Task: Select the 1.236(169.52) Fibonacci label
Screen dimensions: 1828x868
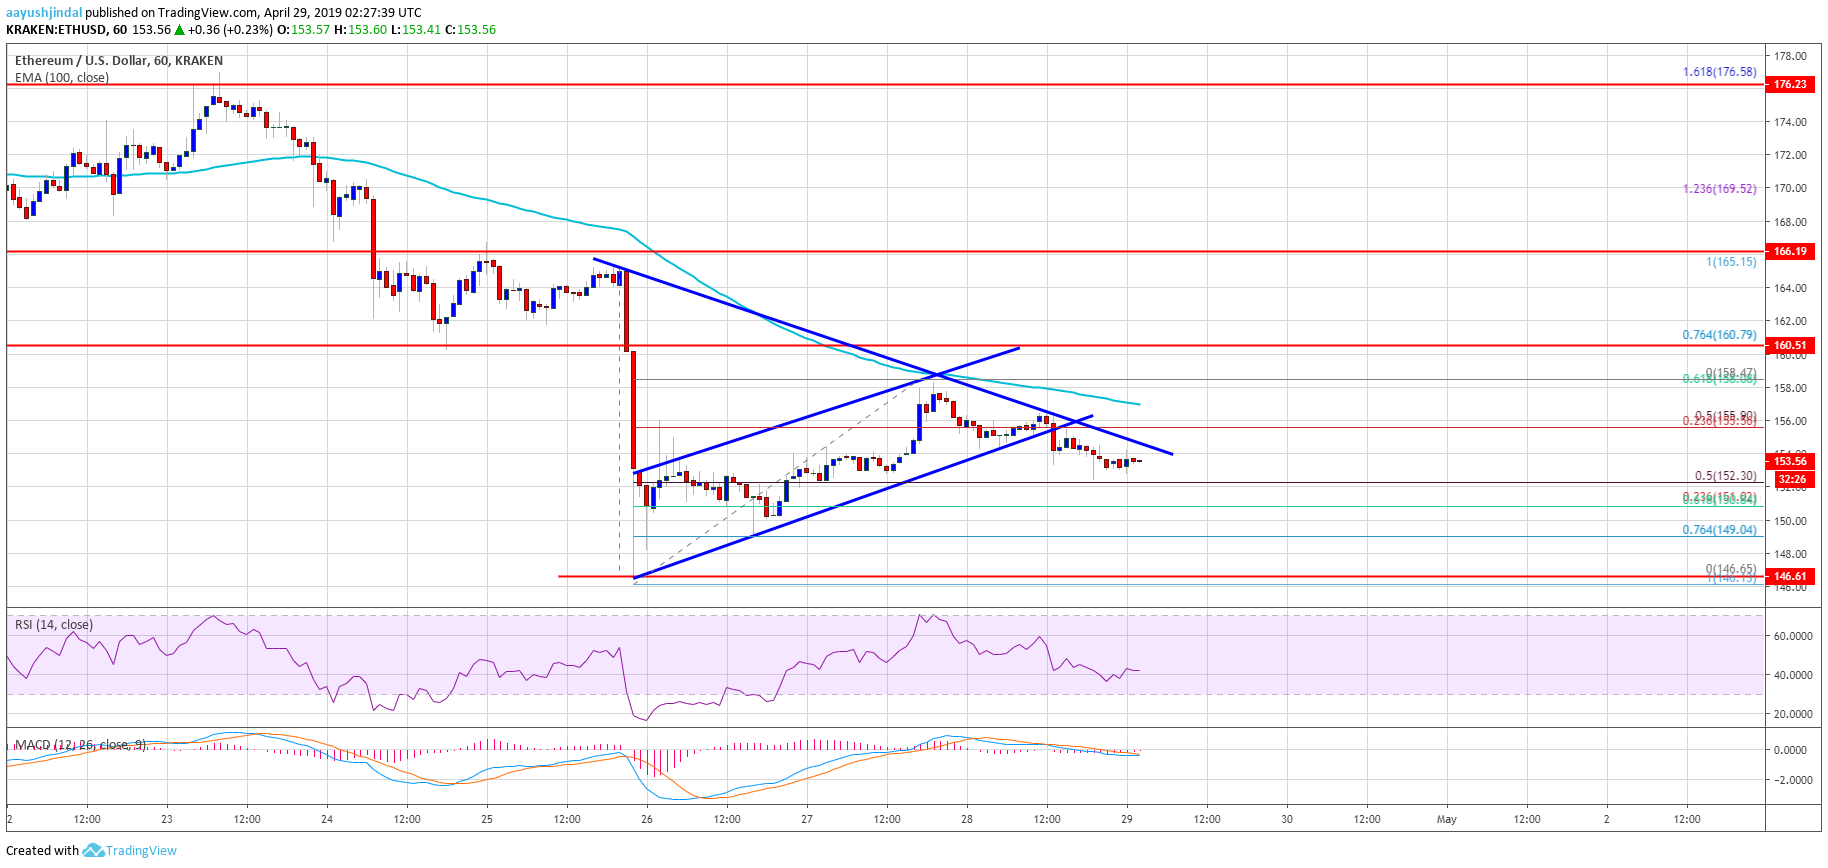Action: (x=1719, y=189)
